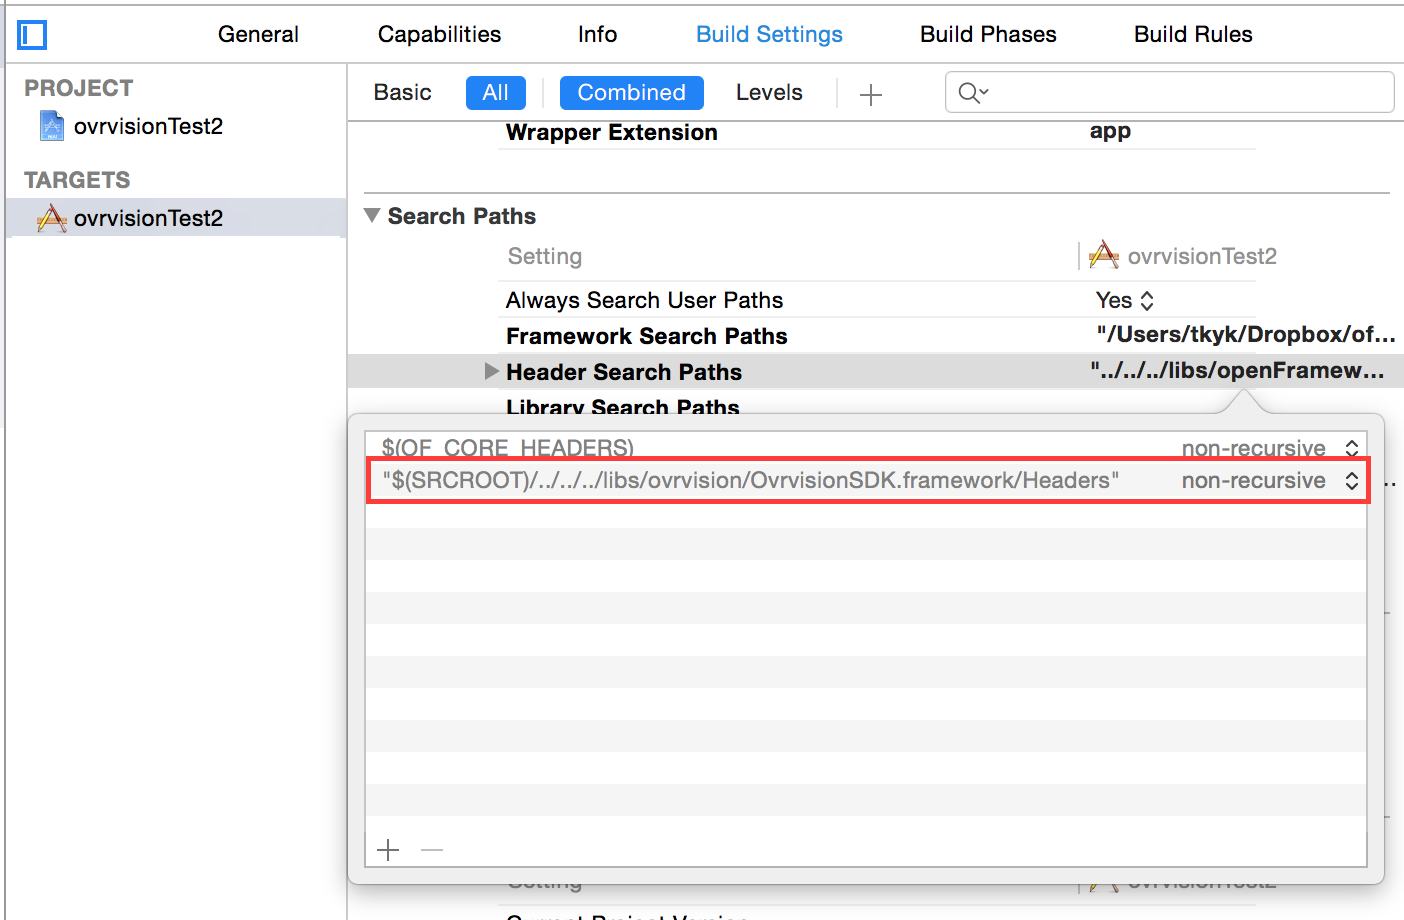This screenshot has width=1404, height=920.
Task: Switch filter to Basic settings
Action: click(x=402, y=93)
